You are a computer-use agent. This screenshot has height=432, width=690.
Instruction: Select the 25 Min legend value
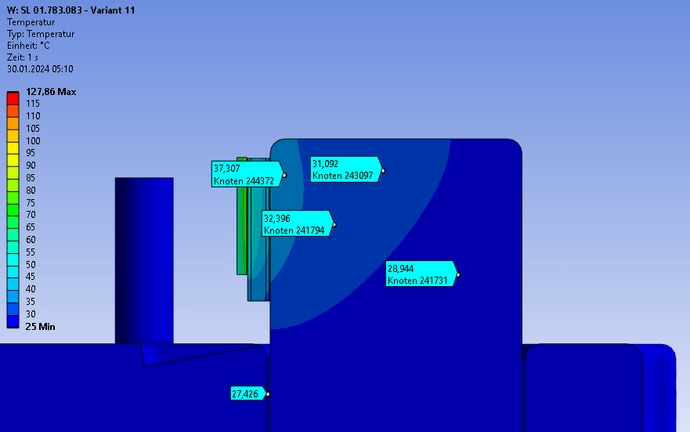pos(40,327)
